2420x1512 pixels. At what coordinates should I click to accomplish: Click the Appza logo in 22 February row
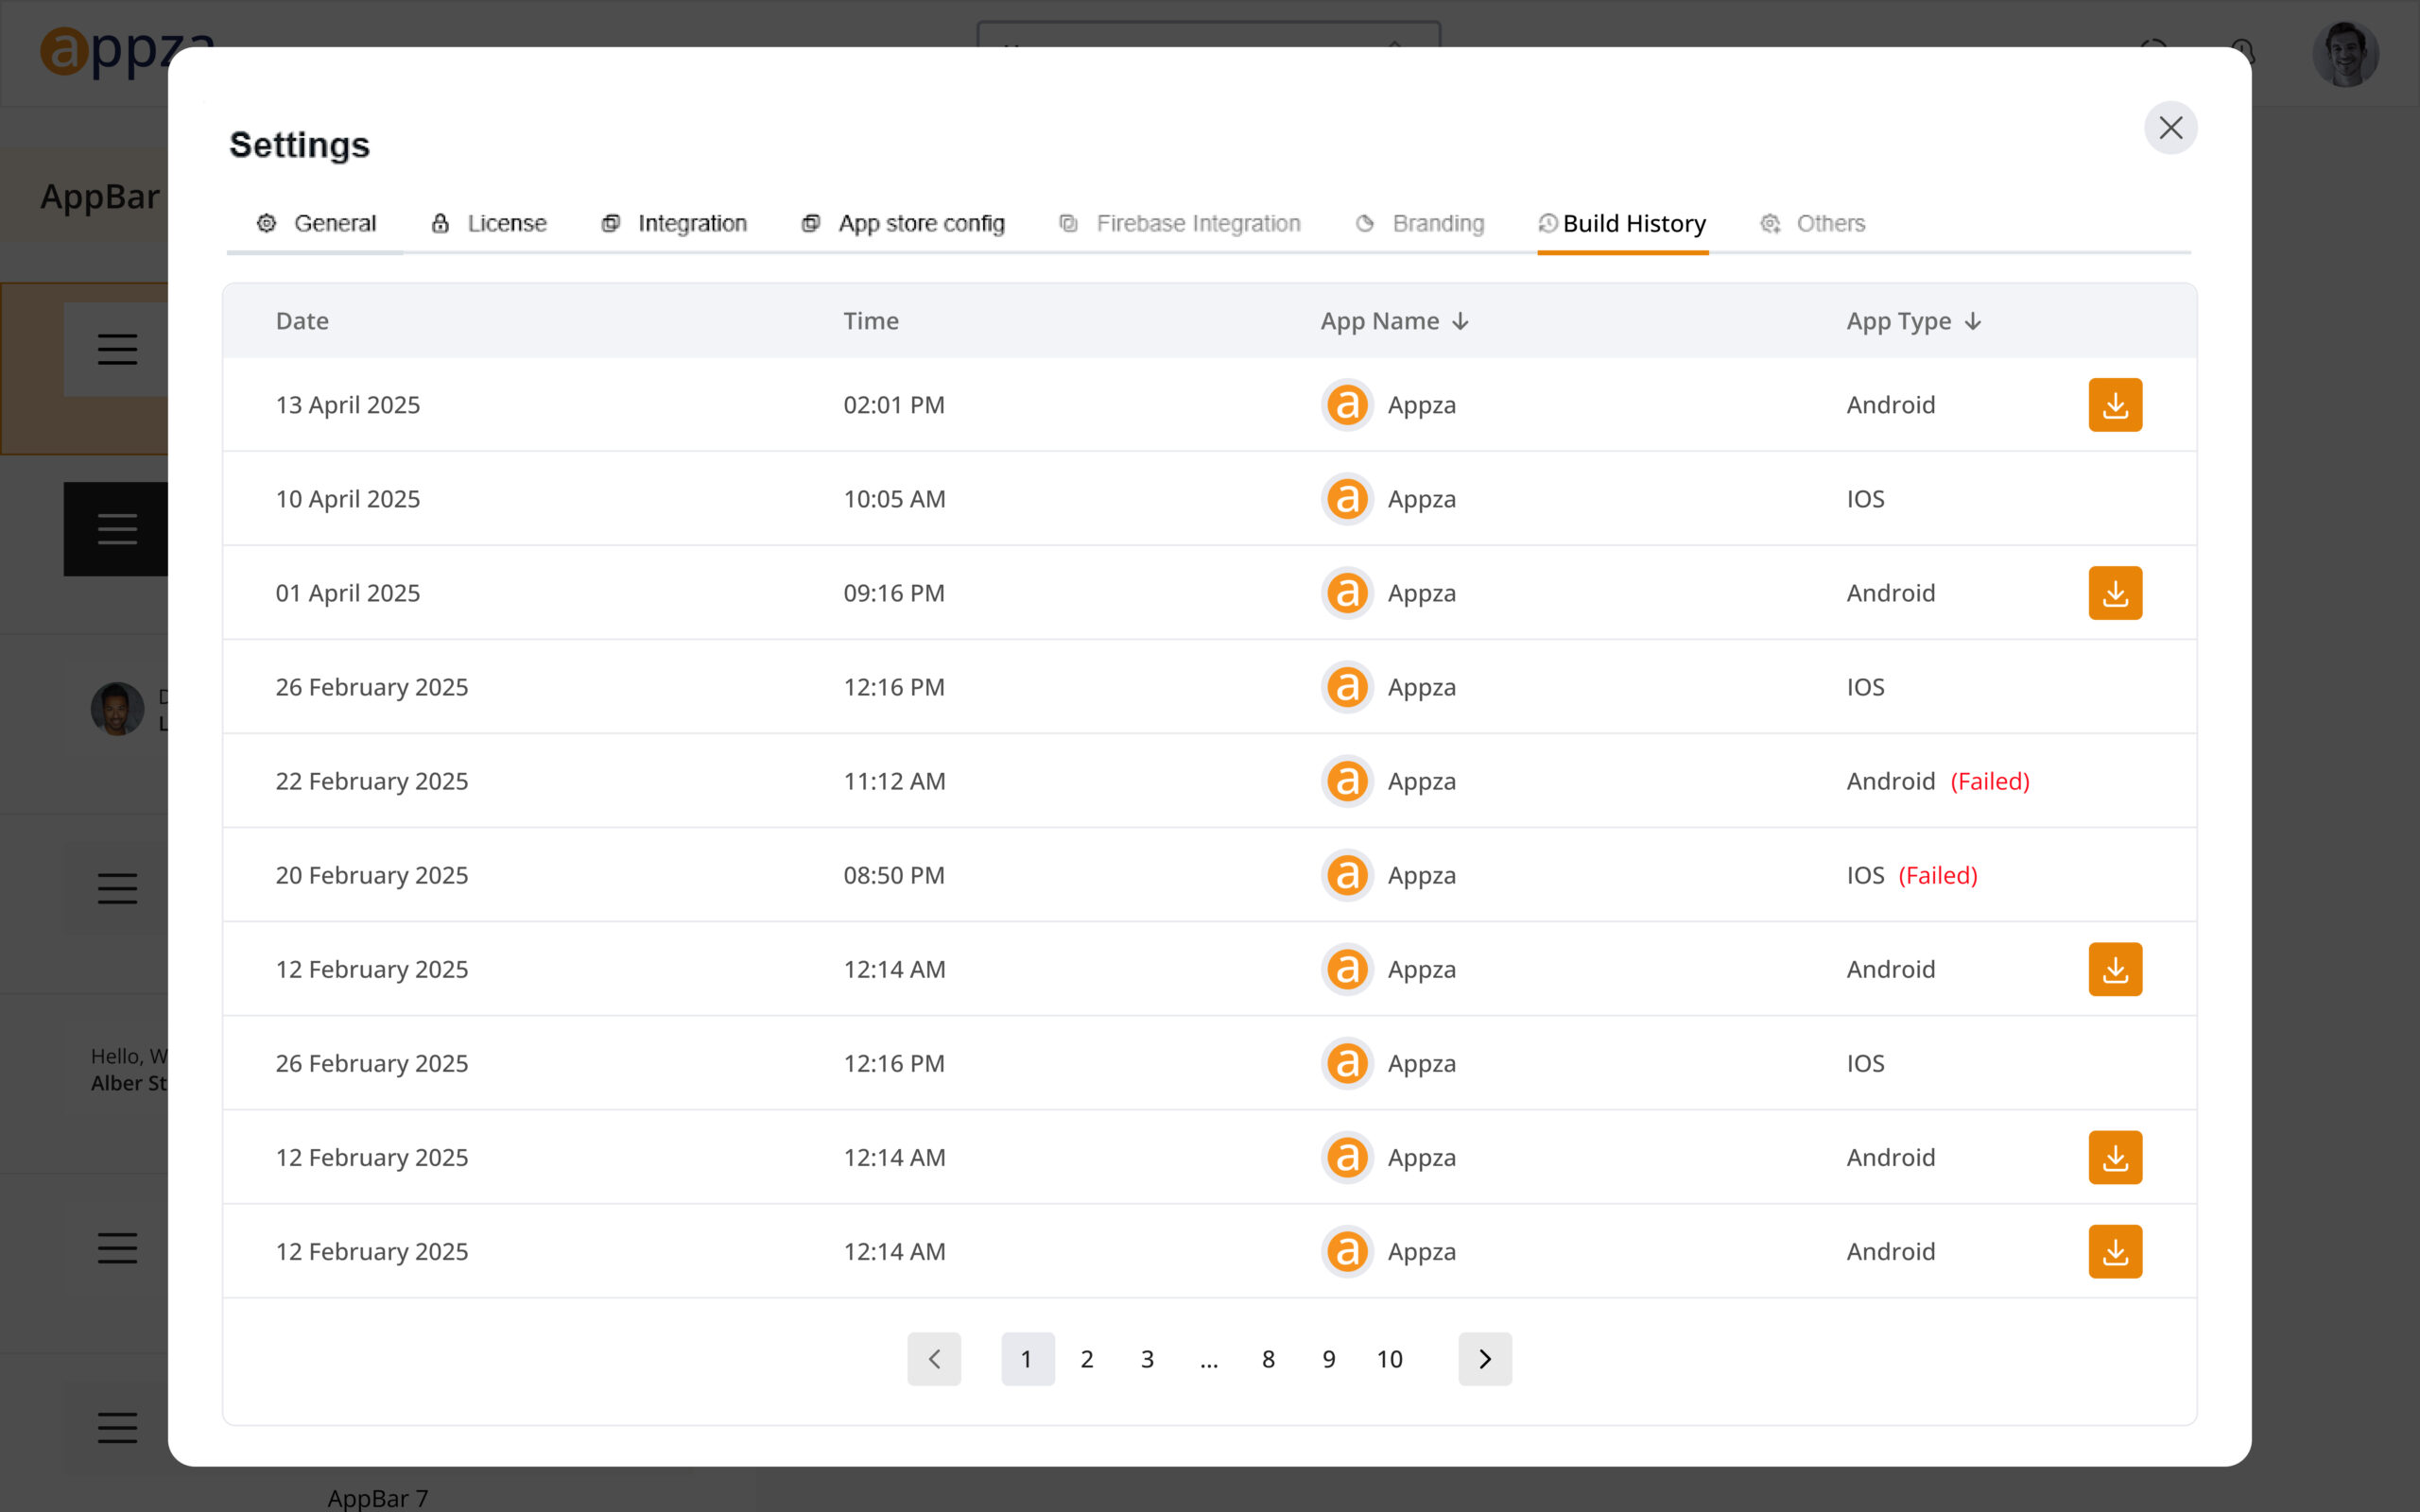[x=1347, y=781]
